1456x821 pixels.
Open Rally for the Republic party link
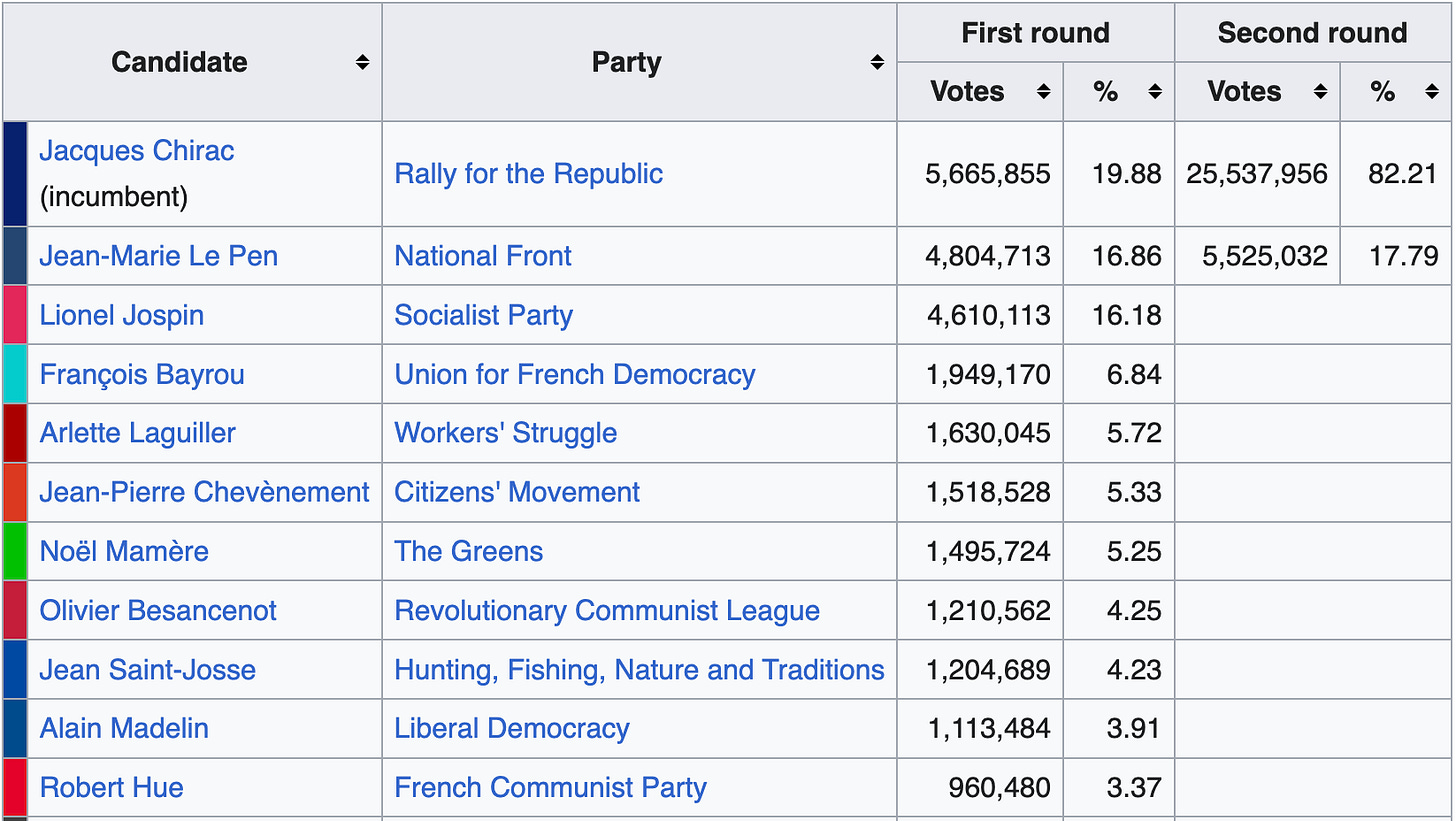(528, 174)
